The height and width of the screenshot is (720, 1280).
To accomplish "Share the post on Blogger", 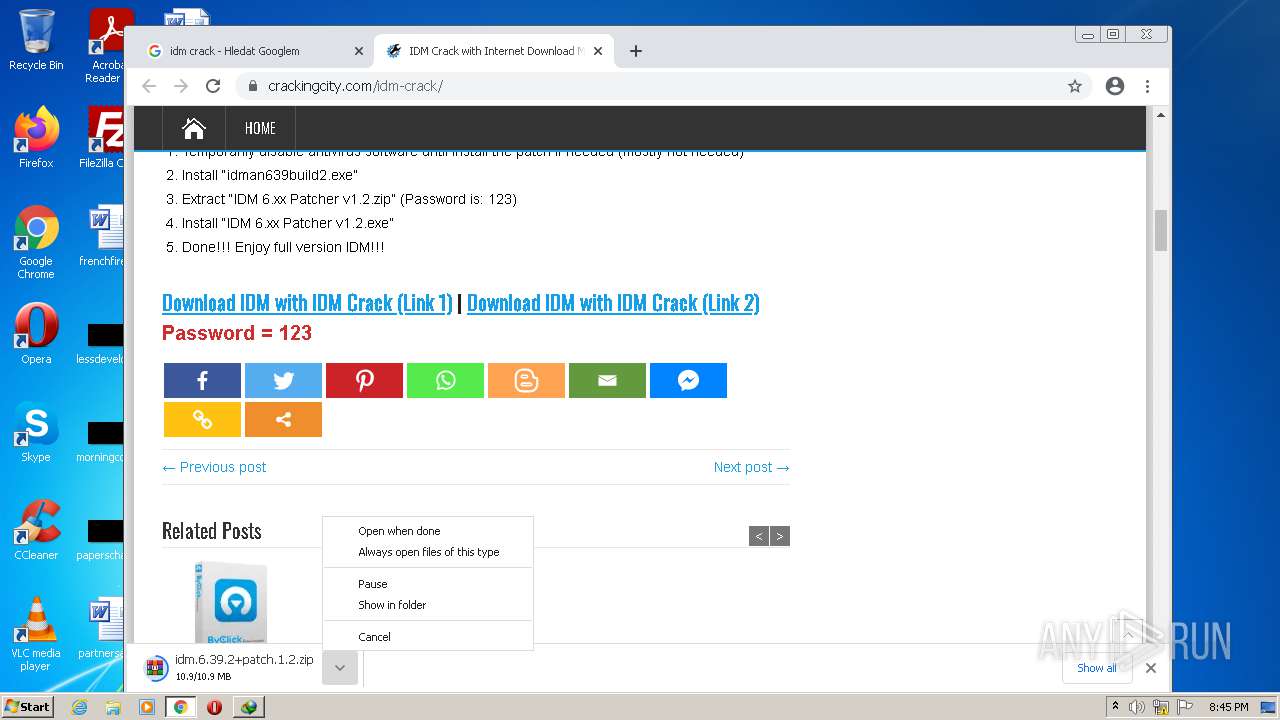I will coord(526,380).
